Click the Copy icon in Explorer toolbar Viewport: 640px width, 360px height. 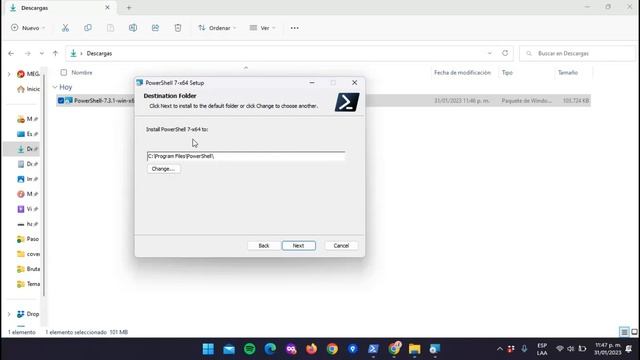pos(88,28)
